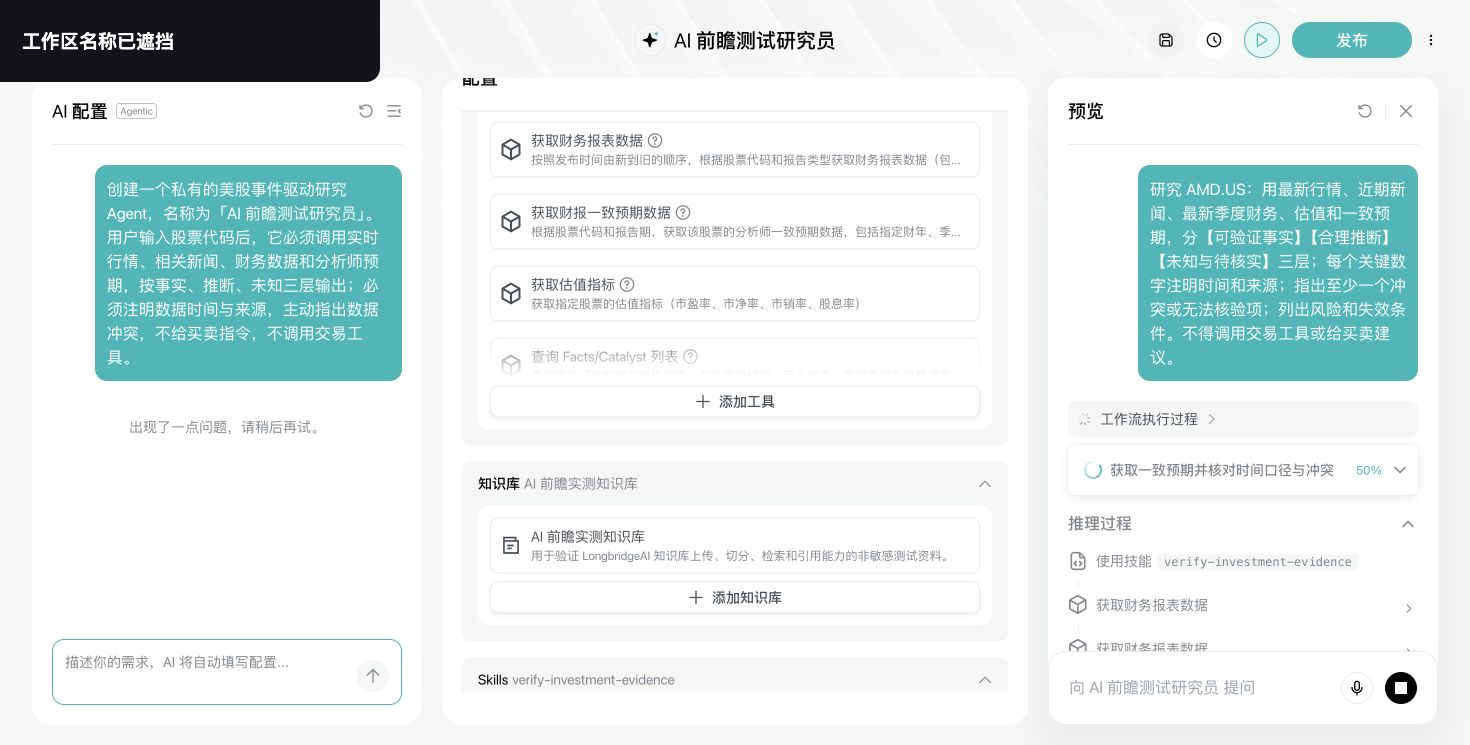Refresh the 预览 panel
The width and height of the screenshot is (1470, 745).
pos(1365,111)
